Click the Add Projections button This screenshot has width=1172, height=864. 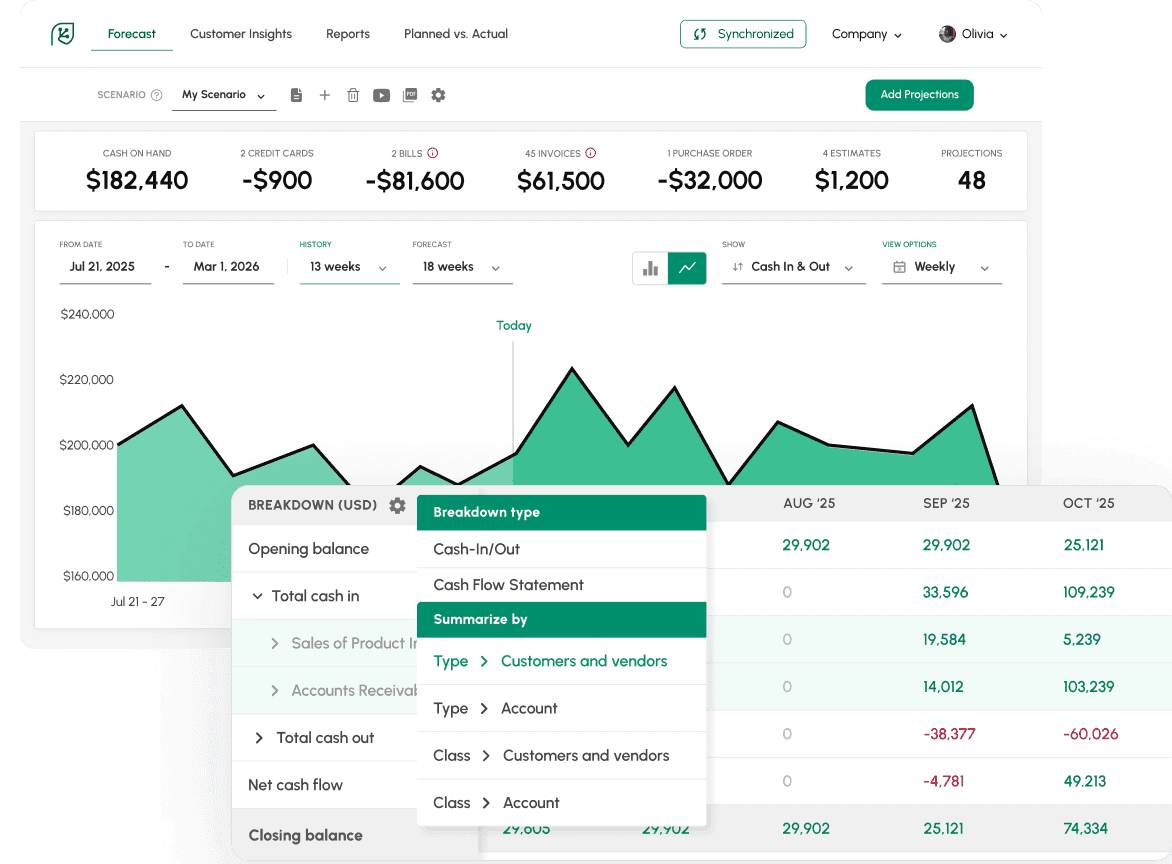[x=918, y=95]
